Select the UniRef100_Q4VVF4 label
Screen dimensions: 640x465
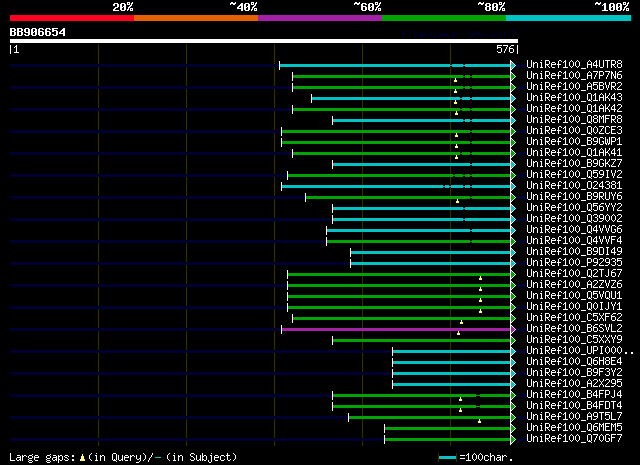pyautogui.click(x=574, y=241)
